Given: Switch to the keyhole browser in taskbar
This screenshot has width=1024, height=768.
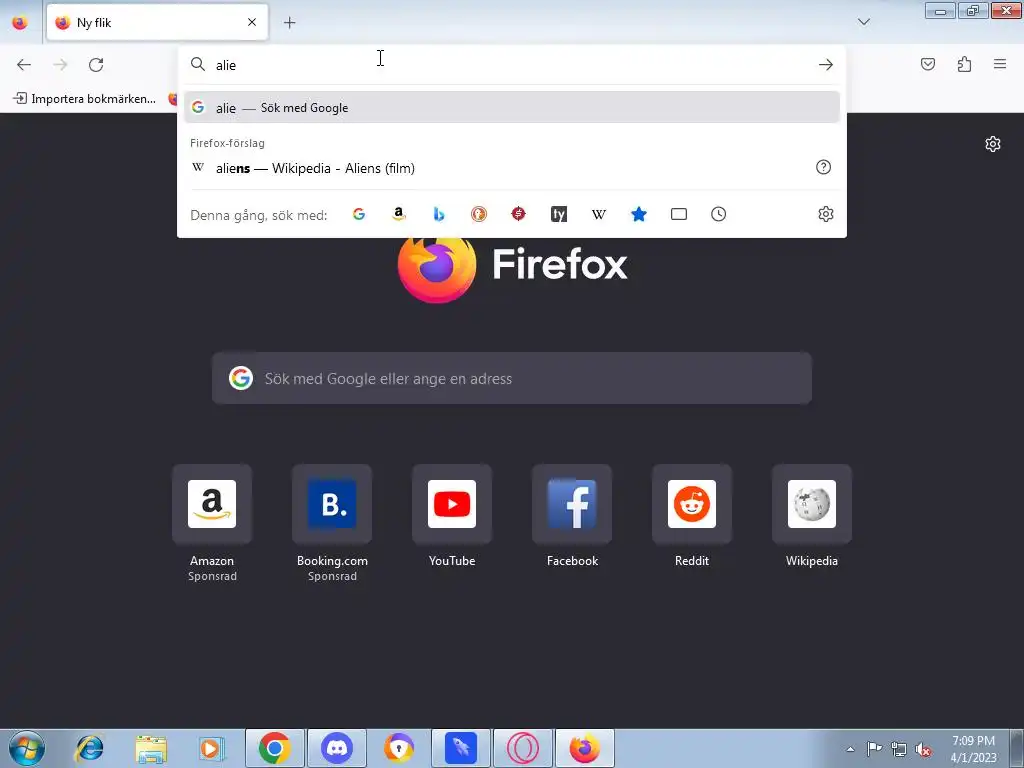Looking at the screenshot, I should [399, 748].
